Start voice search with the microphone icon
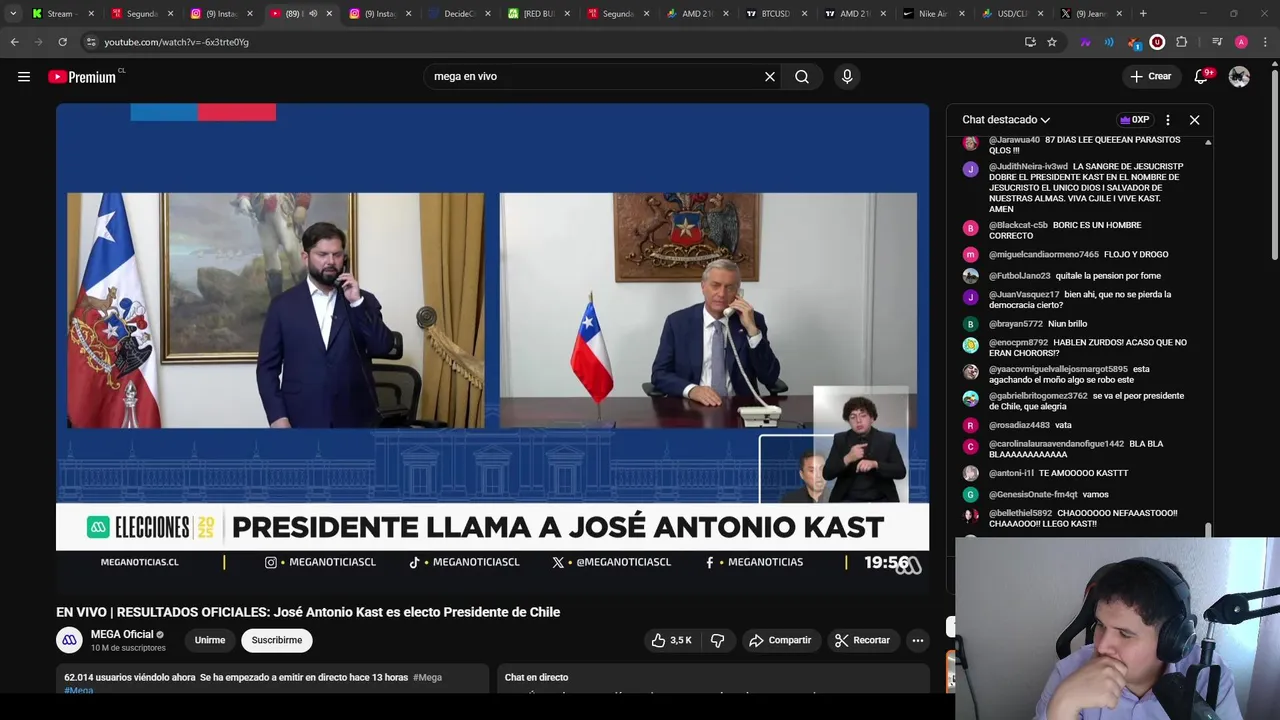 [x=847, y=76]
